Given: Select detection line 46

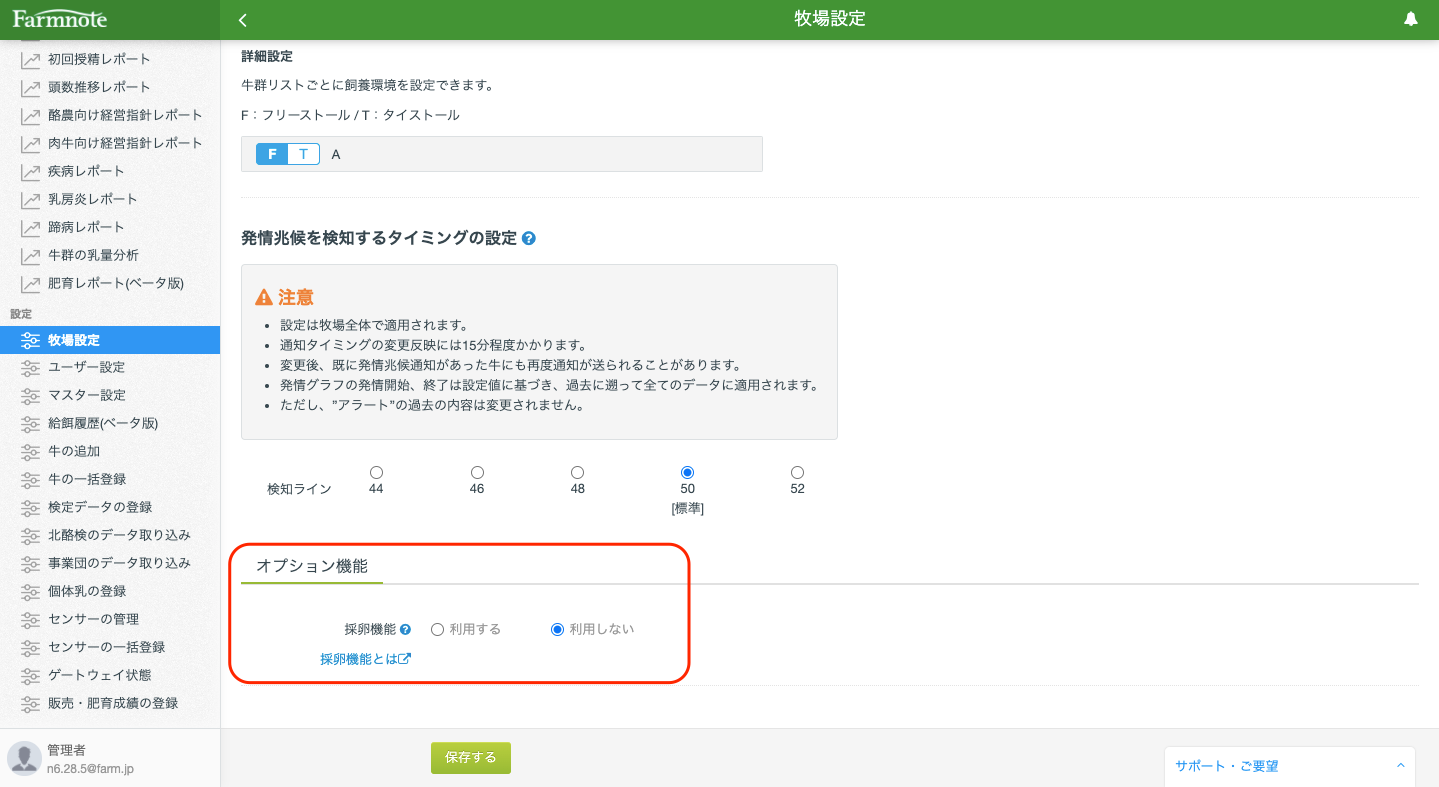Looking at the screenshot, I should 477,472.
